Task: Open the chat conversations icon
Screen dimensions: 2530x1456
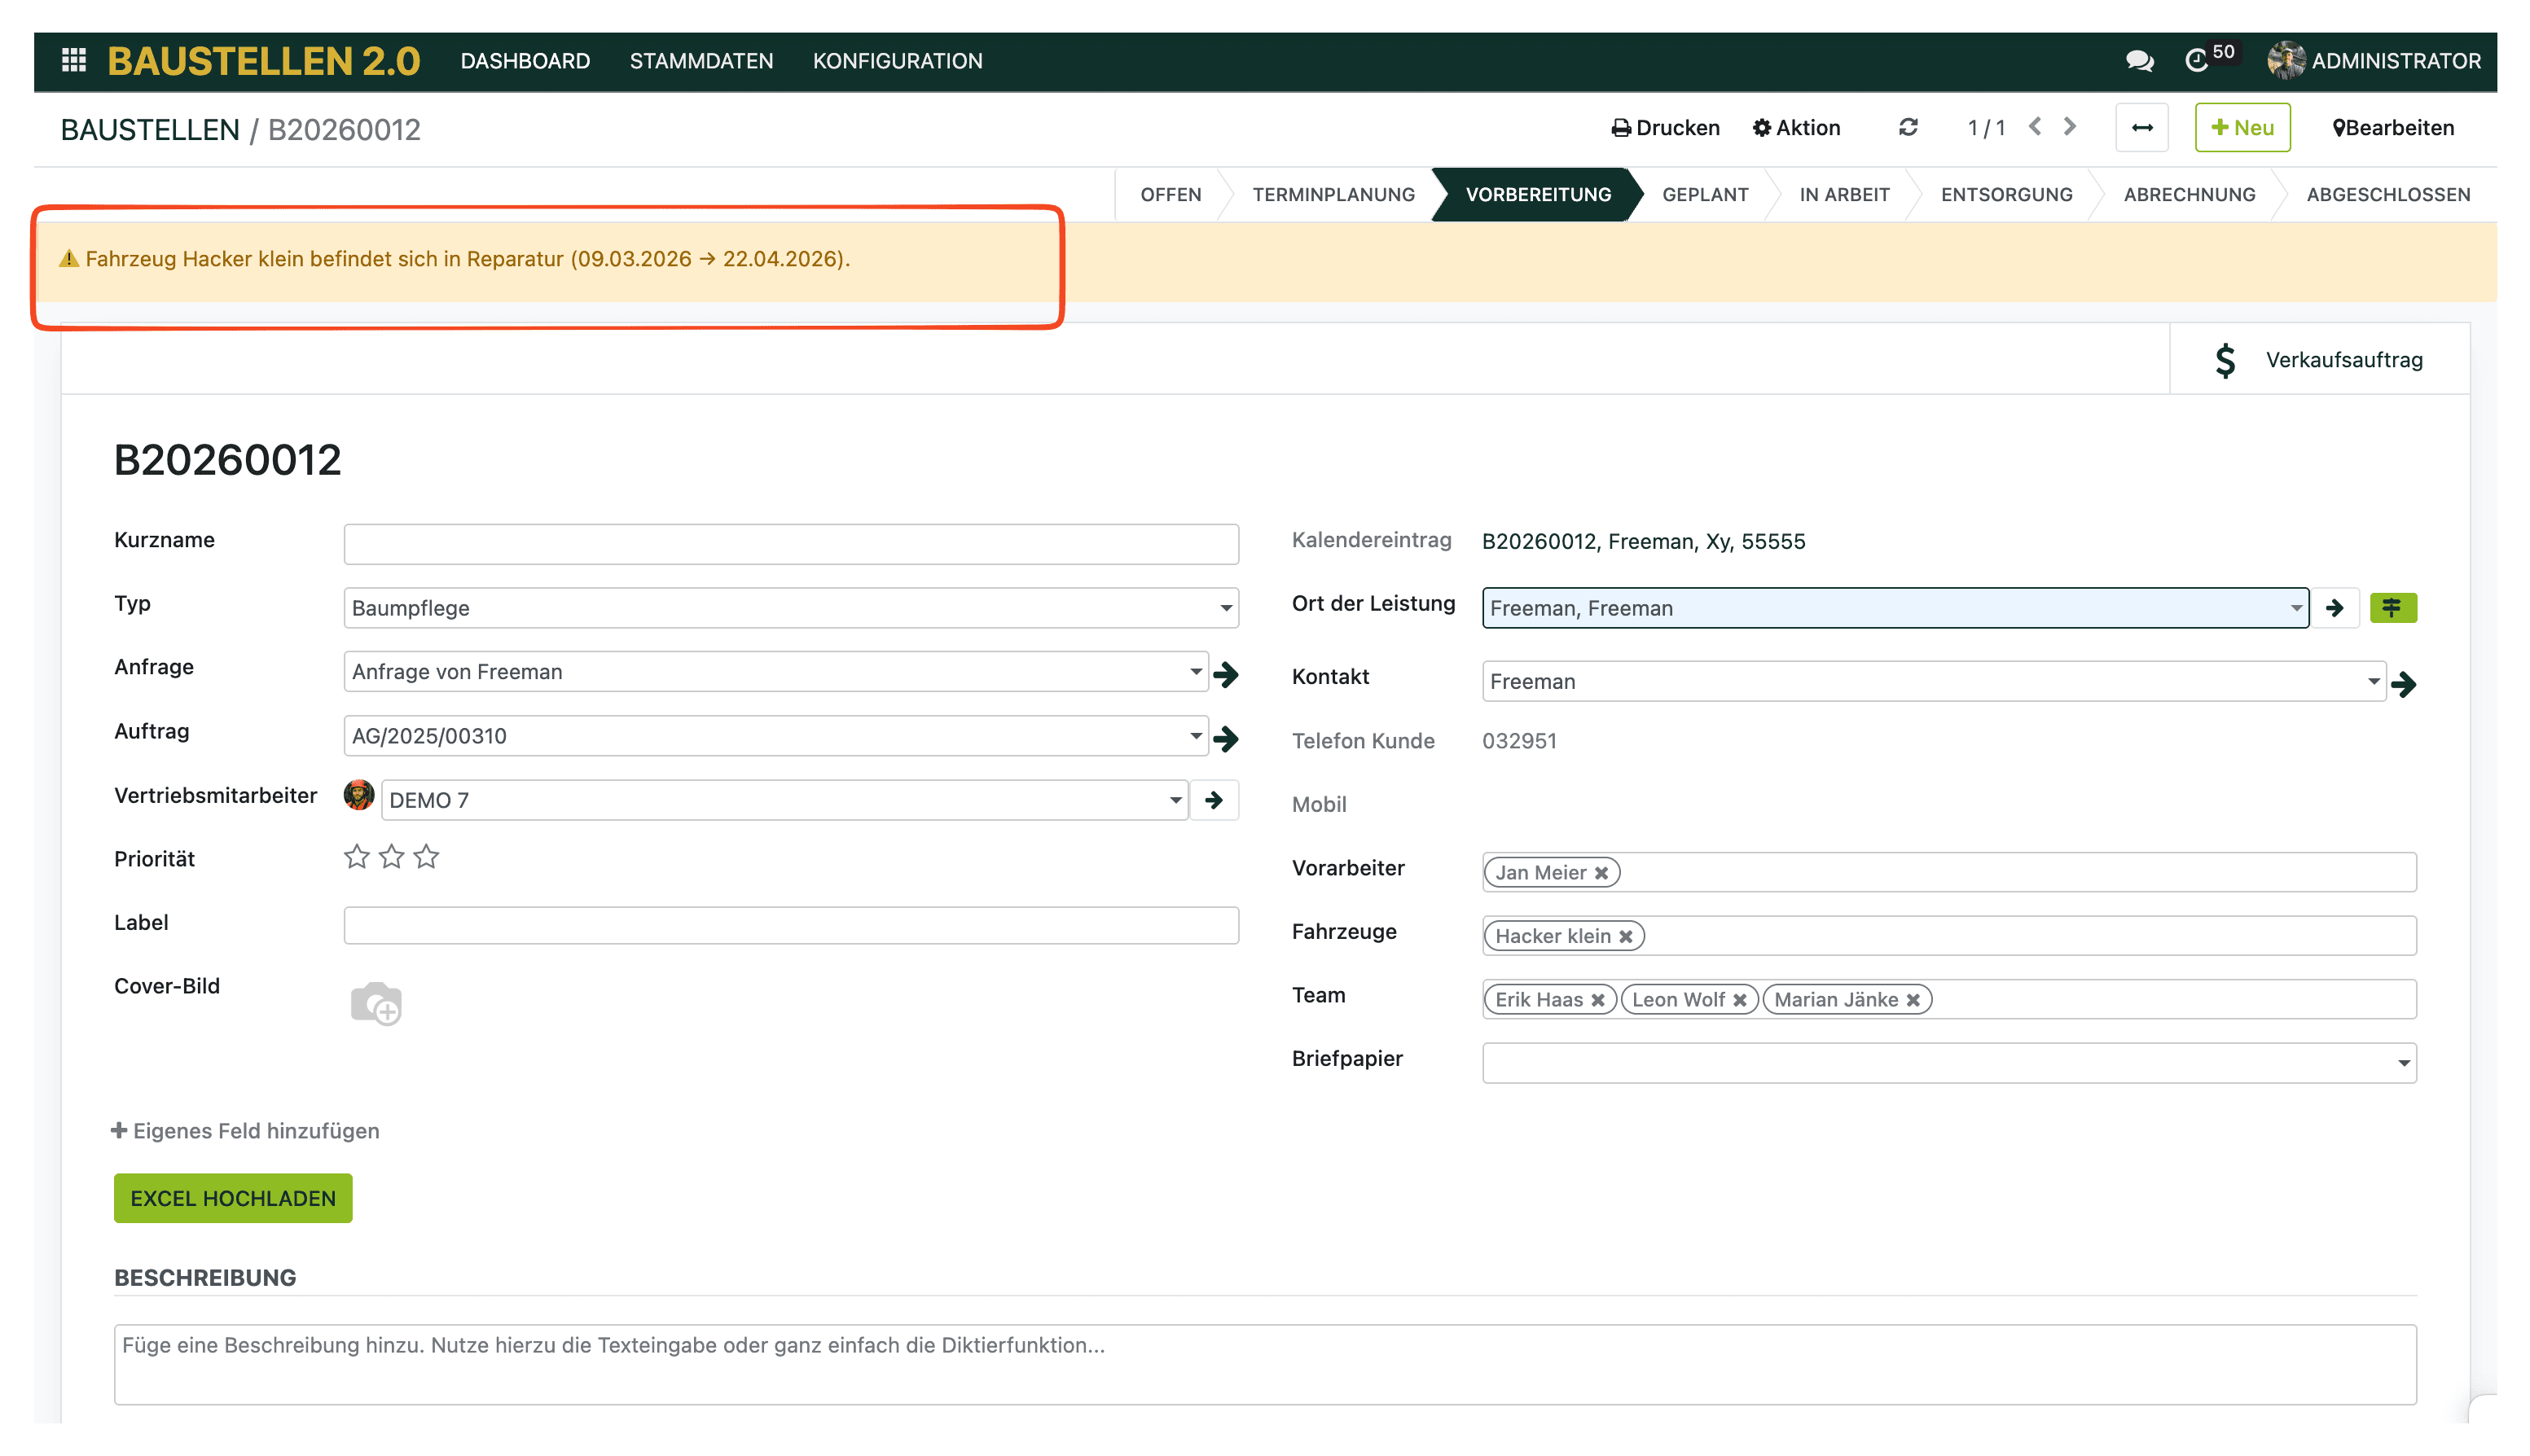Action: pyautogui.click(x=2138, y=61)
